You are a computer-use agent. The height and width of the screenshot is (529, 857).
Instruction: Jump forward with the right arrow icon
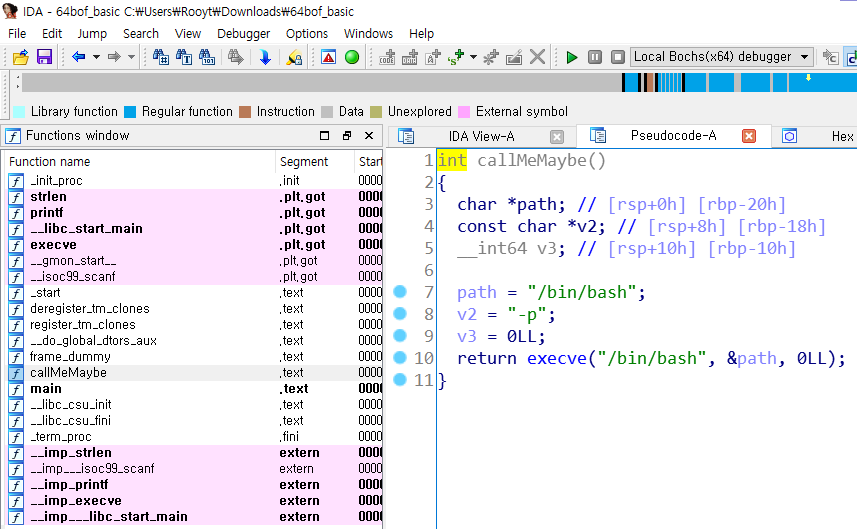click(x=114, y=57)
